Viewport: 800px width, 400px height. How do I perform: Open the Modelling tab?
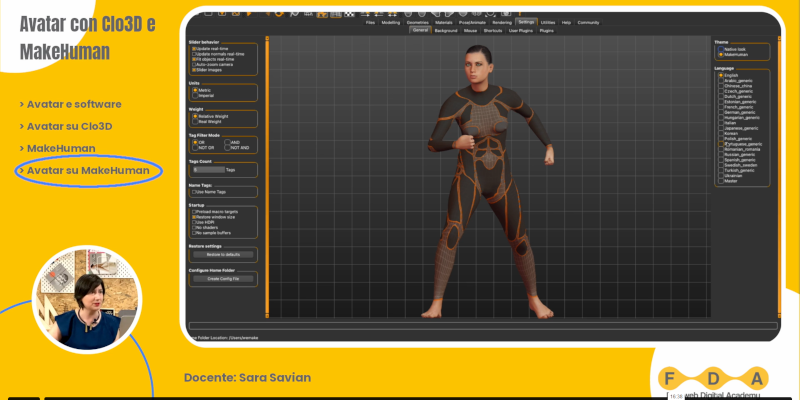coord(391,21)
